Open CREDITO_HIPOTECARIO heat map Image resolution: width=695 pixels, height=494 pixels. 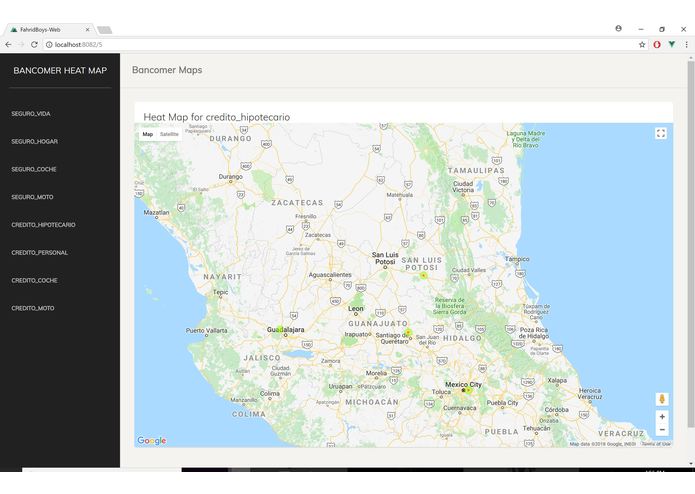[43, 225]
